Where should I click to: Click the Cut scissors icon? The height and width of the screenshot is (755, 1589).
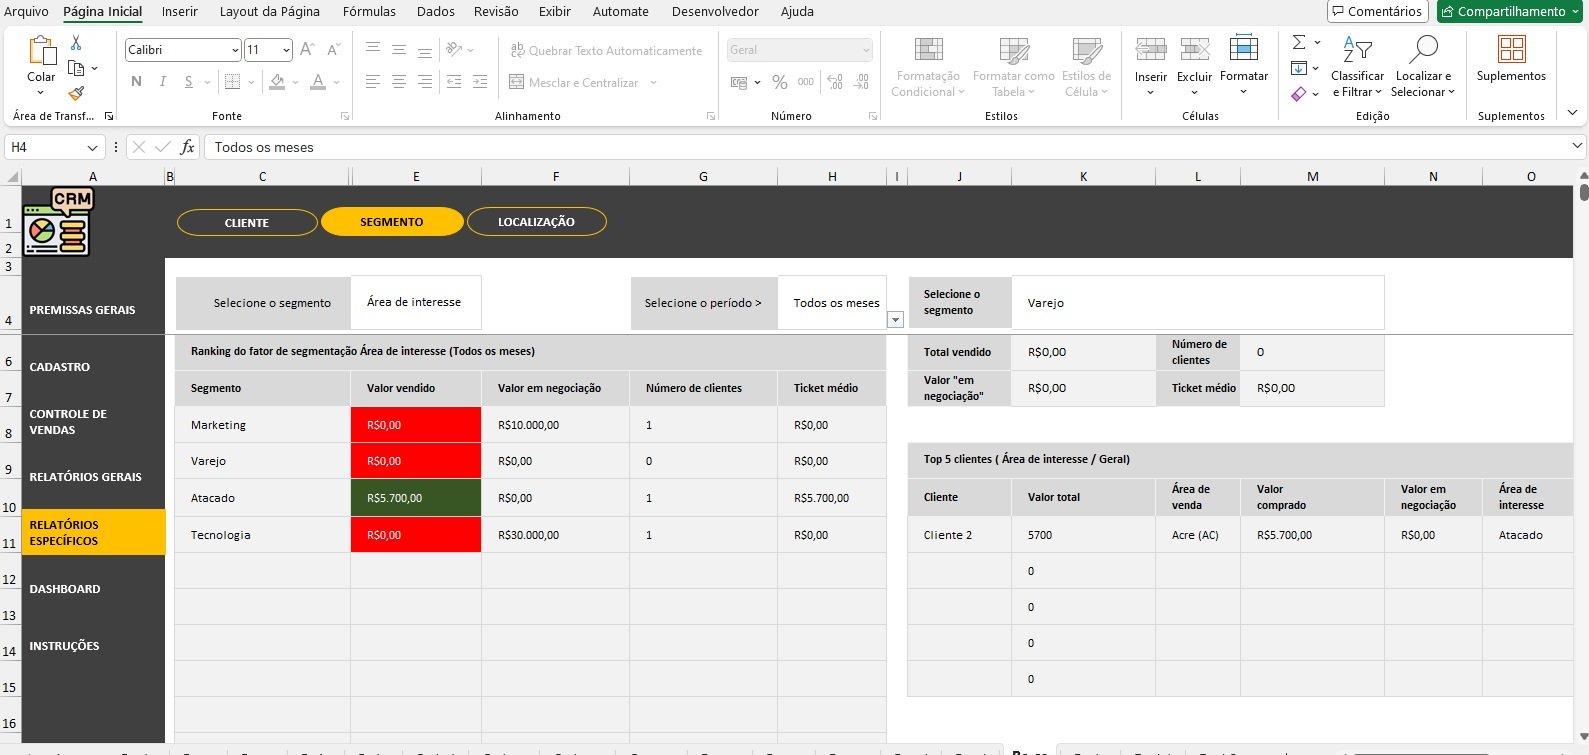pyautogui.click(x=76, y=43)
